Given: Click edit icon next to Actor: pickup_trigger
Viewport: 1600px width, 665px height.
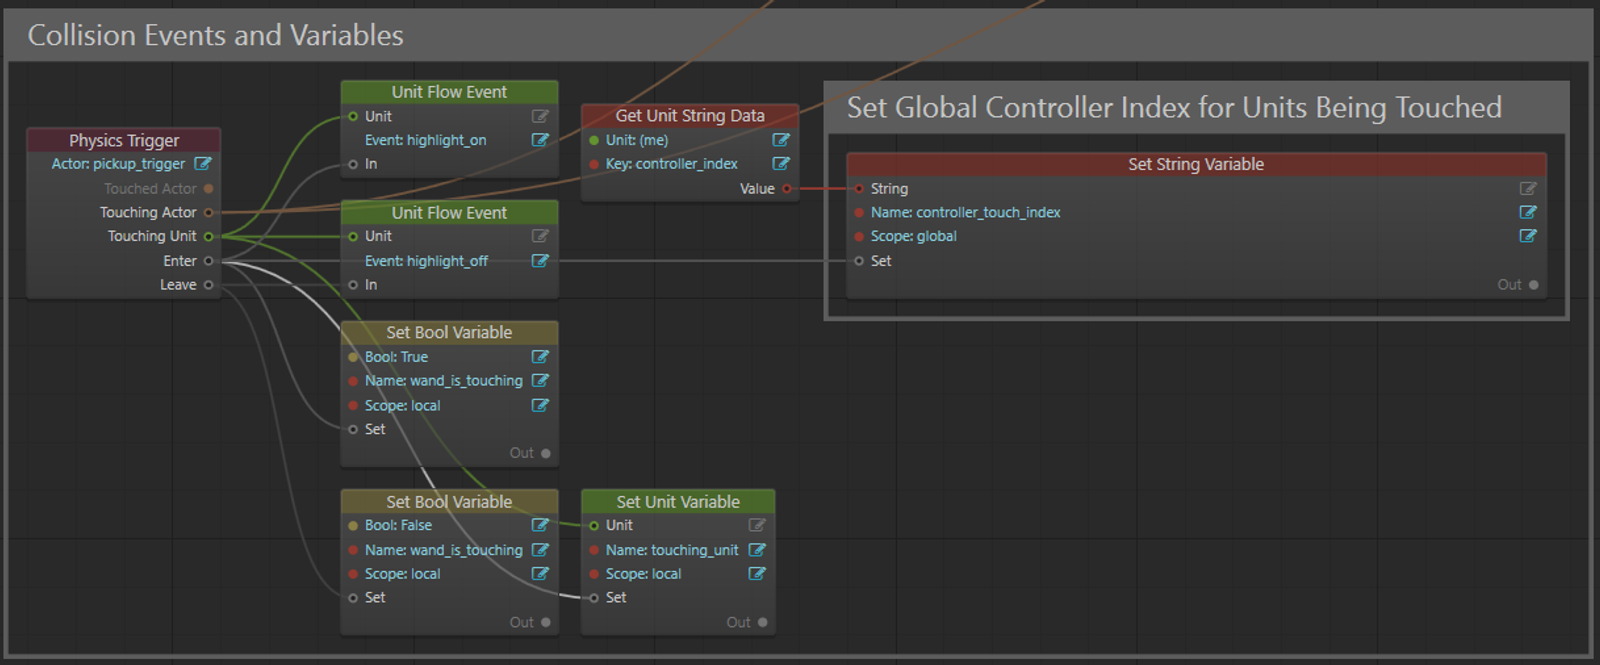Looking at the screenshot, I should click(x=202, y=163).
